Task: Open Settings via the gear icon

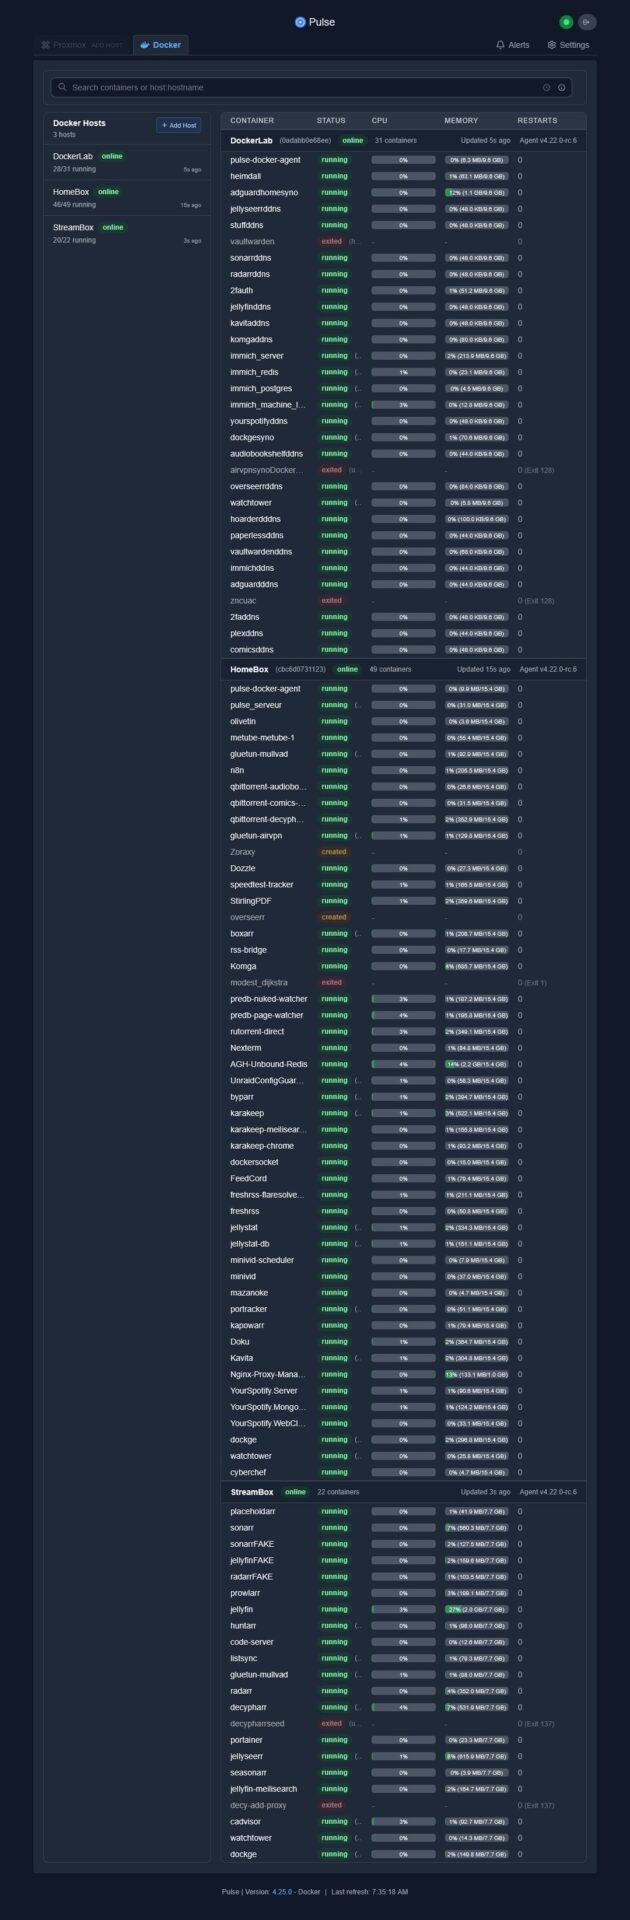Action: click(x=552, y=45)
